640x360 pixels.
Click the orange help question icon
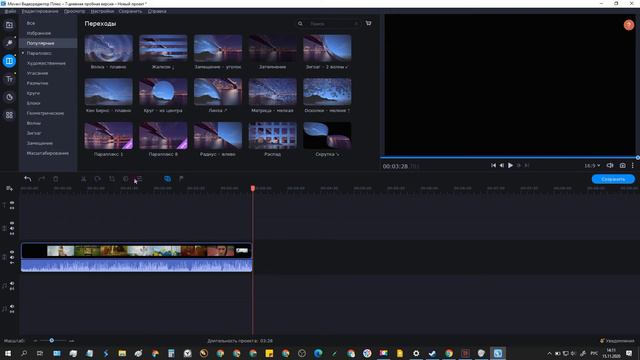click(629, 25)
